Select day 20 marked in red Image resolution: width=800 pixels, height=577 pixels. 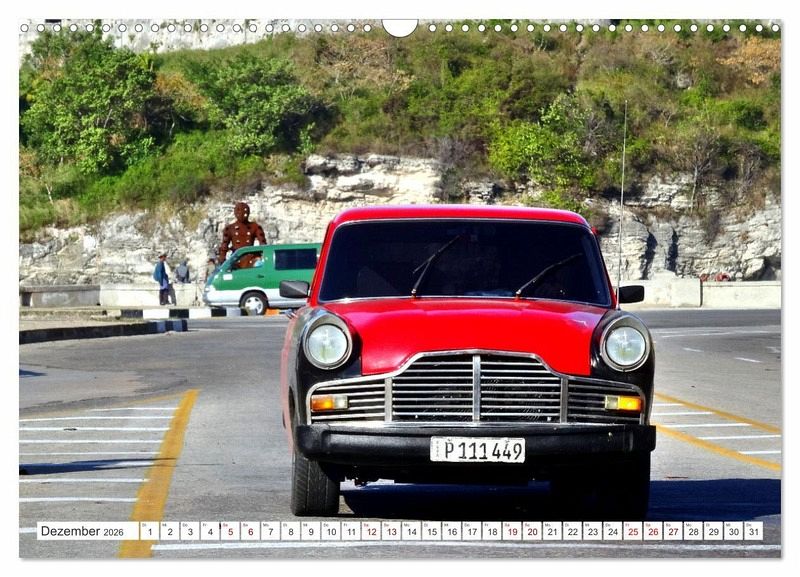(x=531, y=531)
